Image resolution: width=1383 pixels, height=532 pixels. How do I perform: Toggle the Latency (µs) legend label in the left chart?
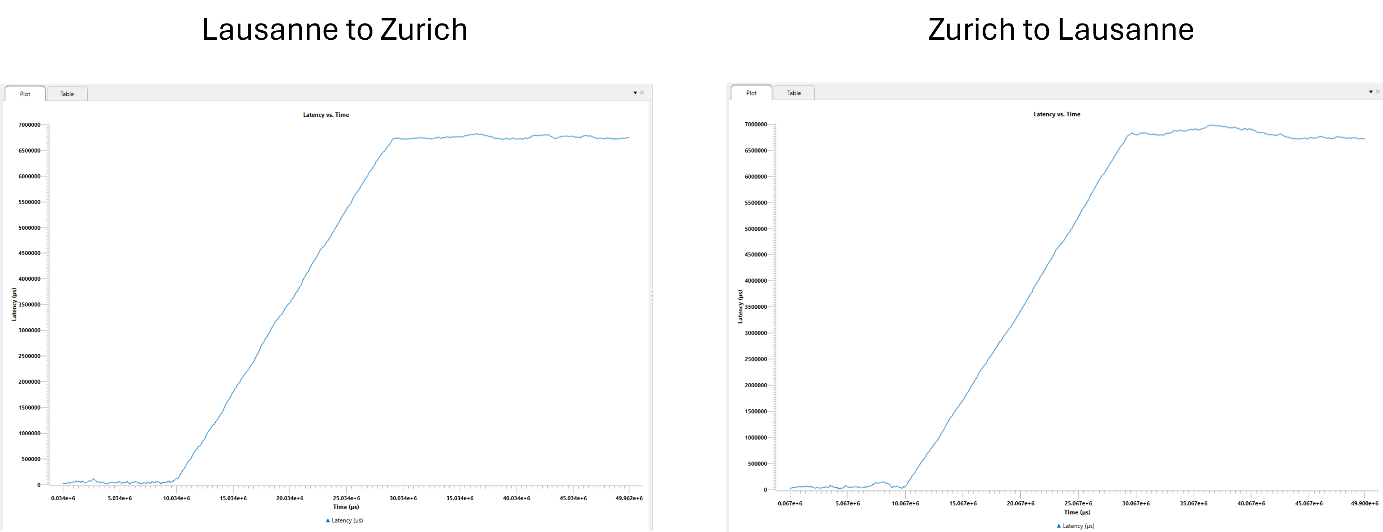coord(348,521)
